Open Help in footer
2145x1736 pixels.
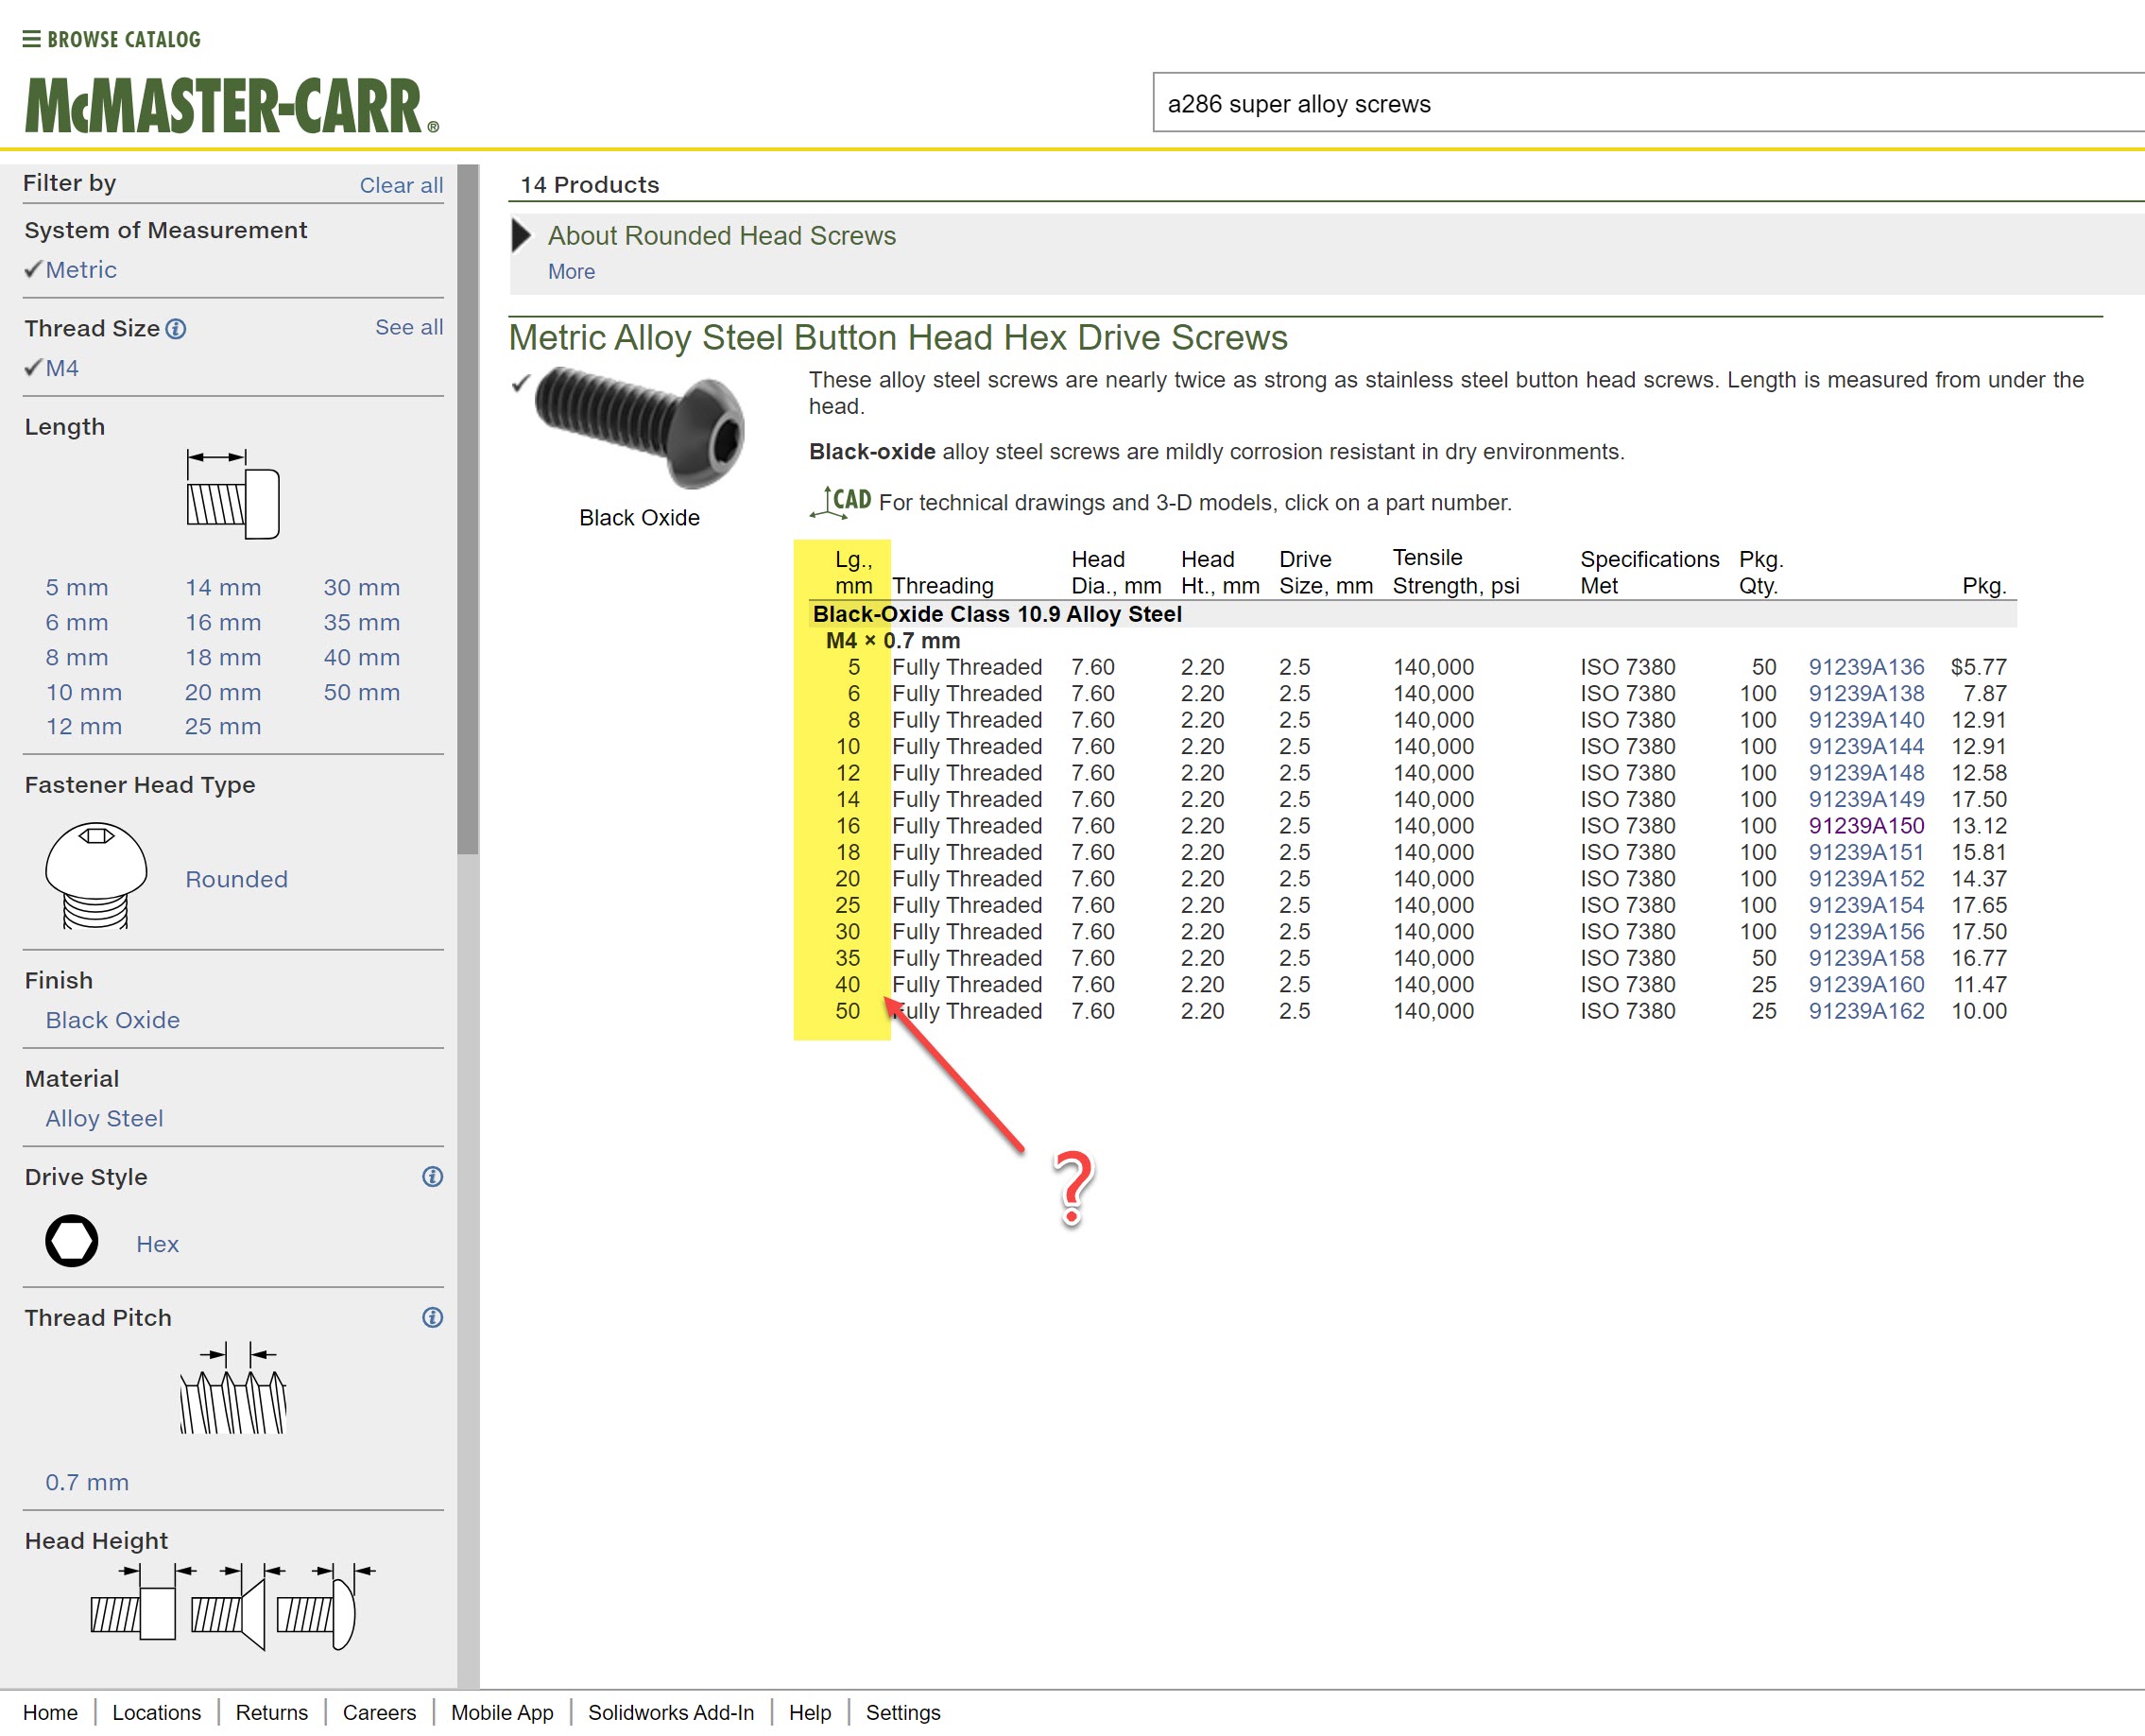pos(810,1713)
